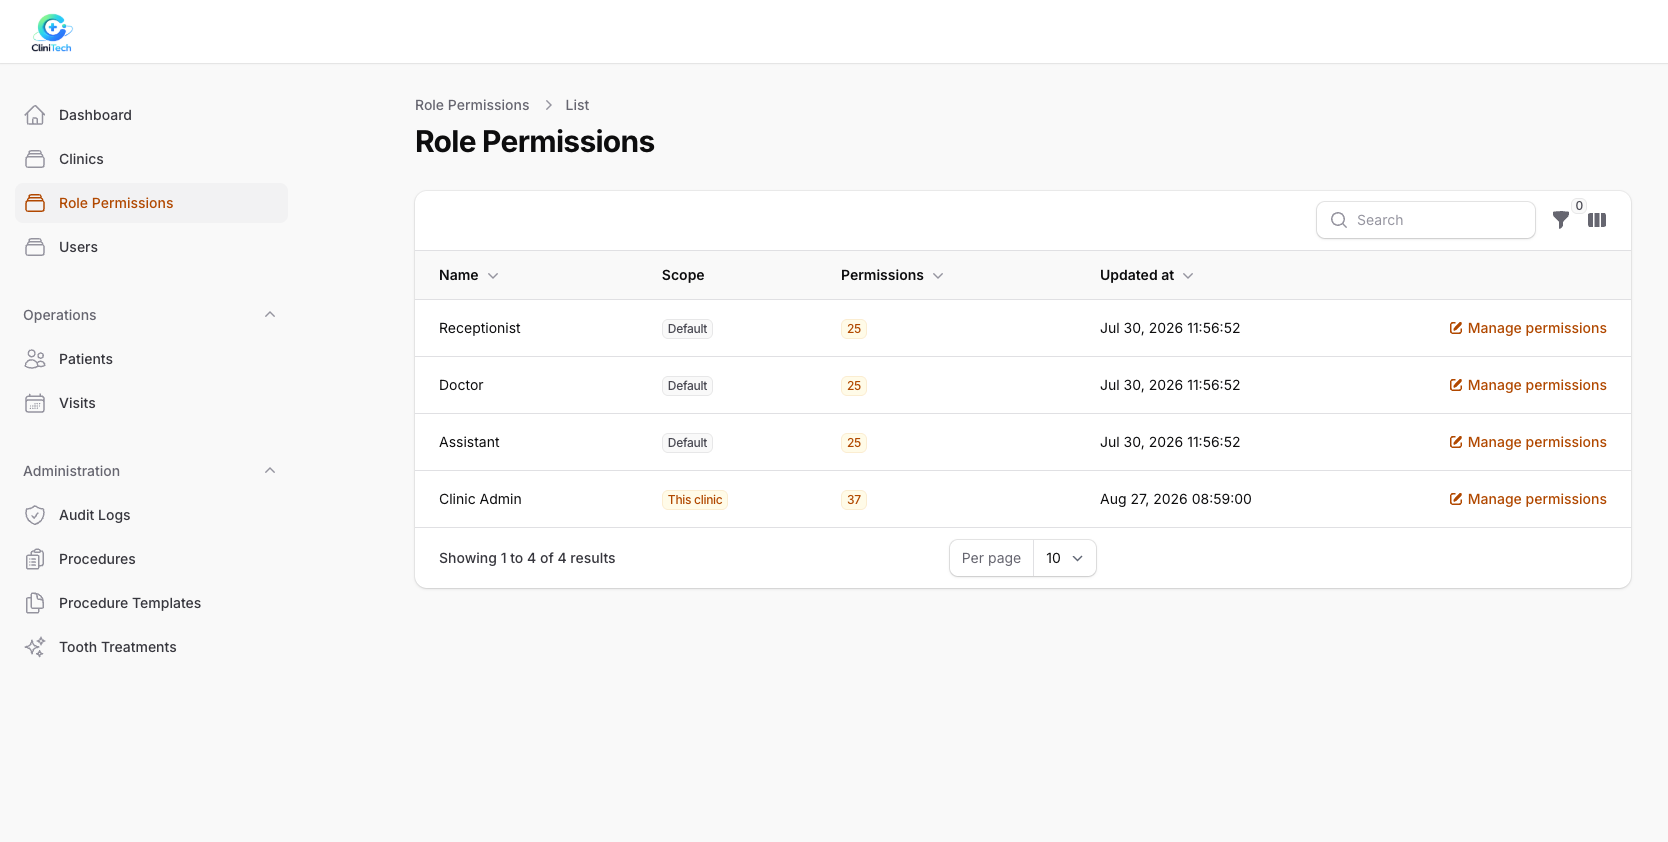
Task: Sort the table by Updated at column
Action: coord(1146,275)
